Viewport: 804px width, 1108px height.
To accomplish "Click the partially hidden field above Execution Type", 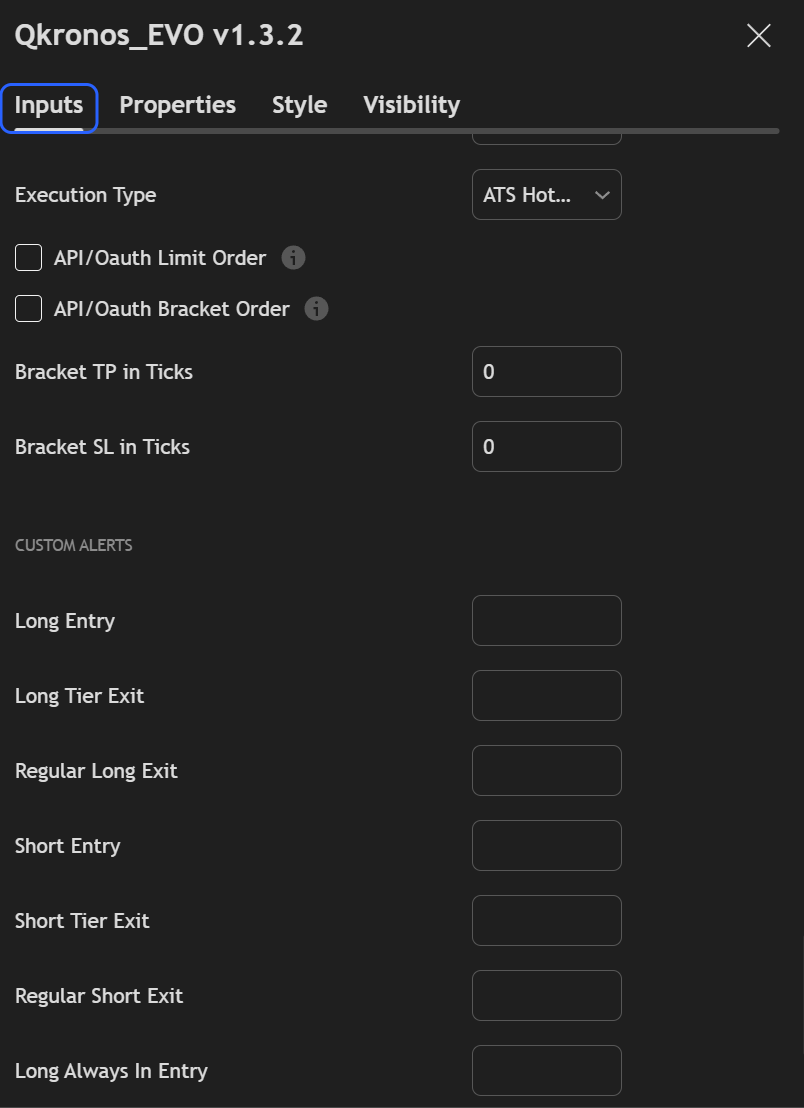I will [546, 137].
